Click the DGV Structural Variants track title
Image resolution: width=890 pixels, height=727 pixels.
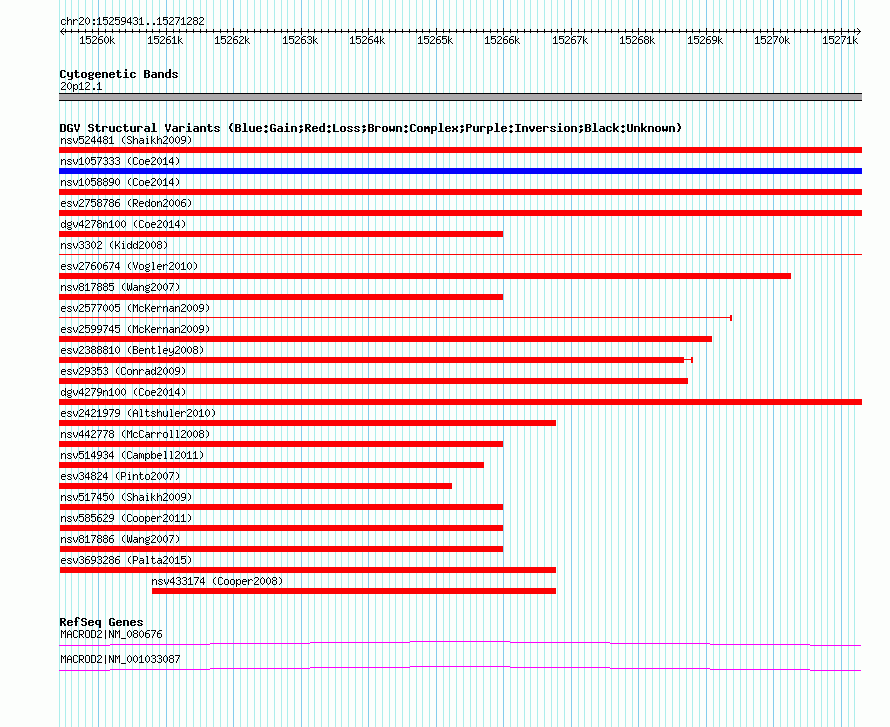click(x=370, y=128)
